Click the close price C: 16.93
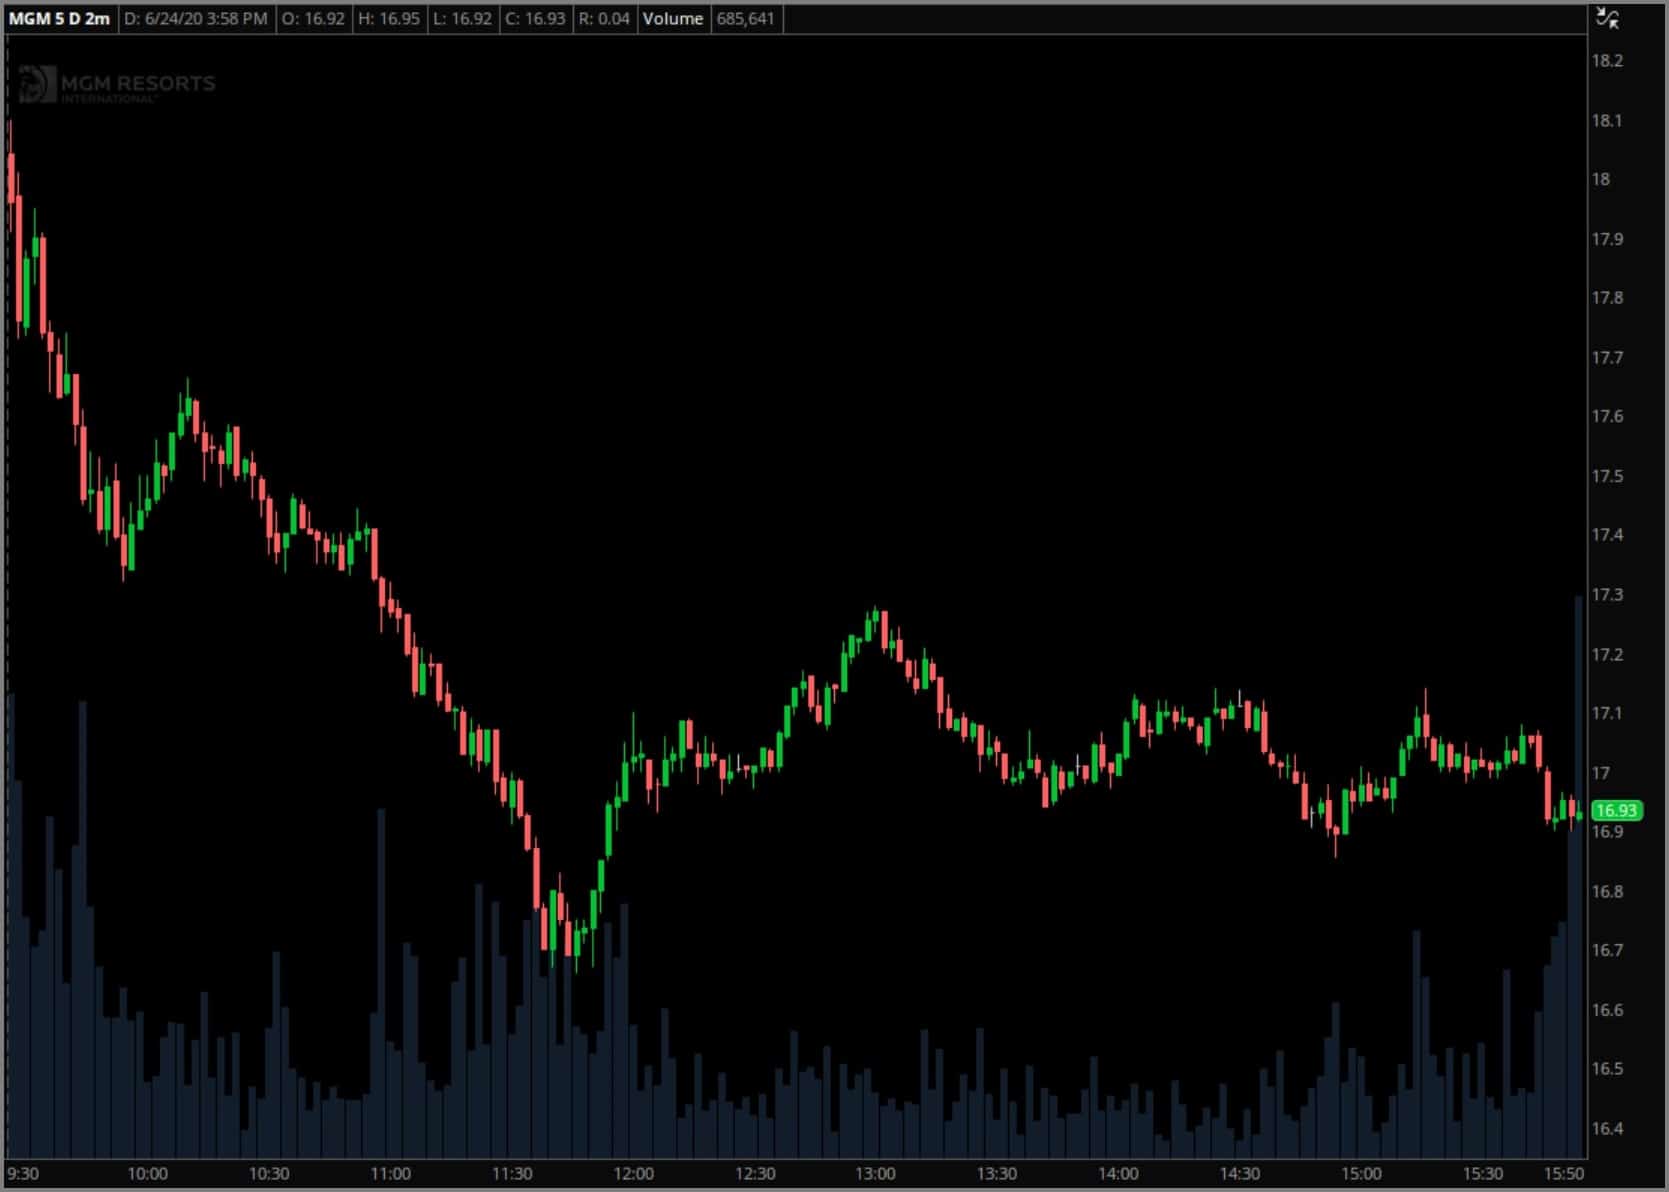Viewport: 1669px width, 1192px height. [x=535, y=18]
